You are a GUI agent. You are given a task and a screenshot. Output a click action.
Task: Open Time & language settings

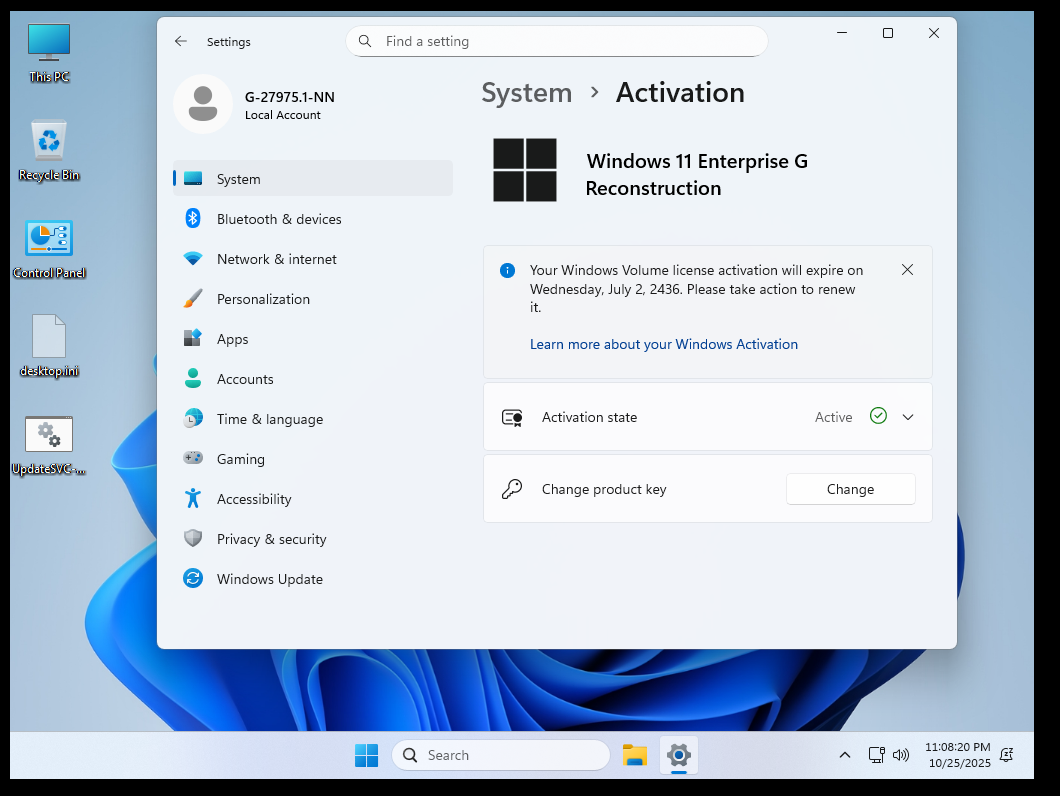click(313, 418)
